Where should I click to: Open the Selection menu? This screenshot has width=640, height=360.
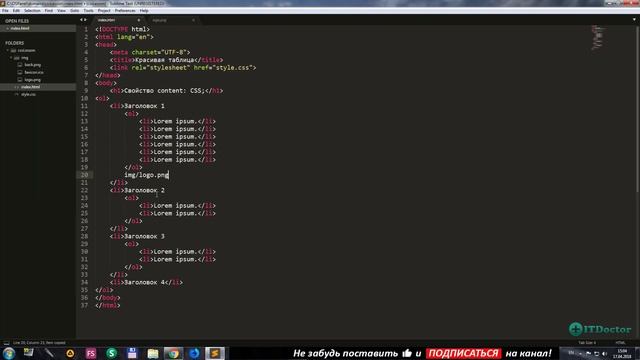click(32, 11)
